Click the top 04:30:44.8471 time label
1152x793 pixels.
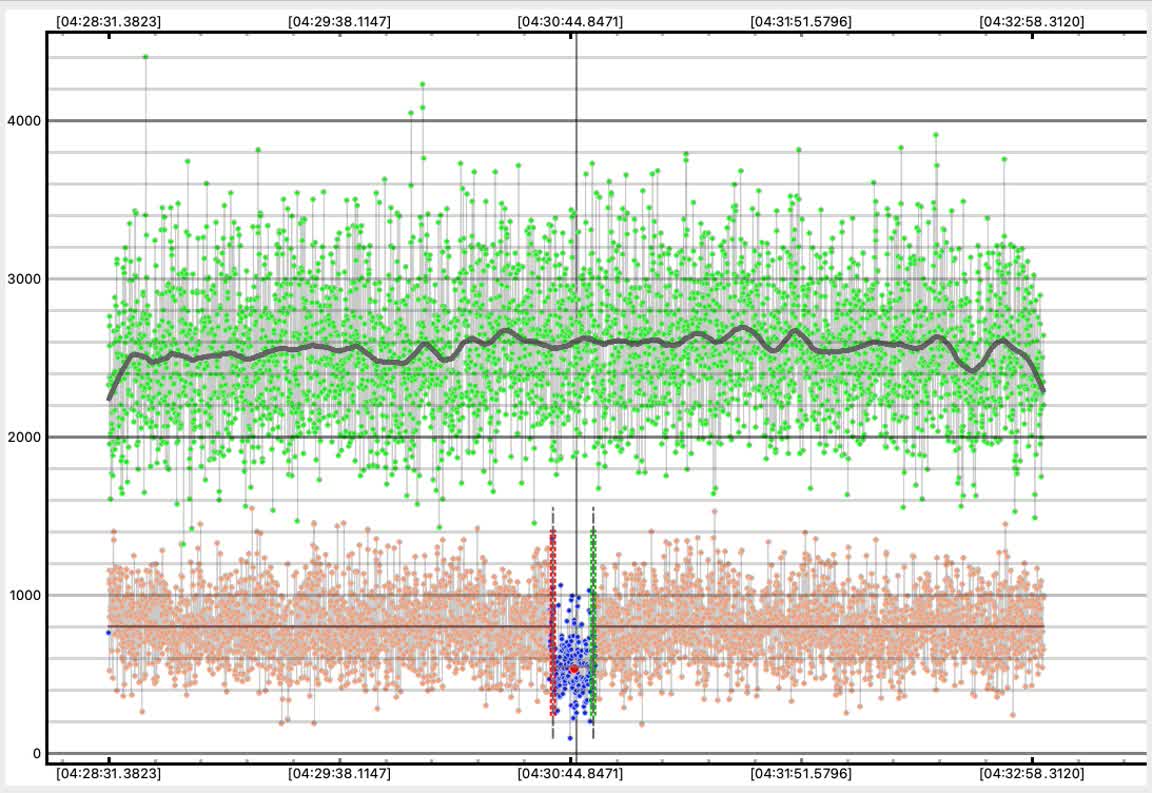[x=570, y=21]
